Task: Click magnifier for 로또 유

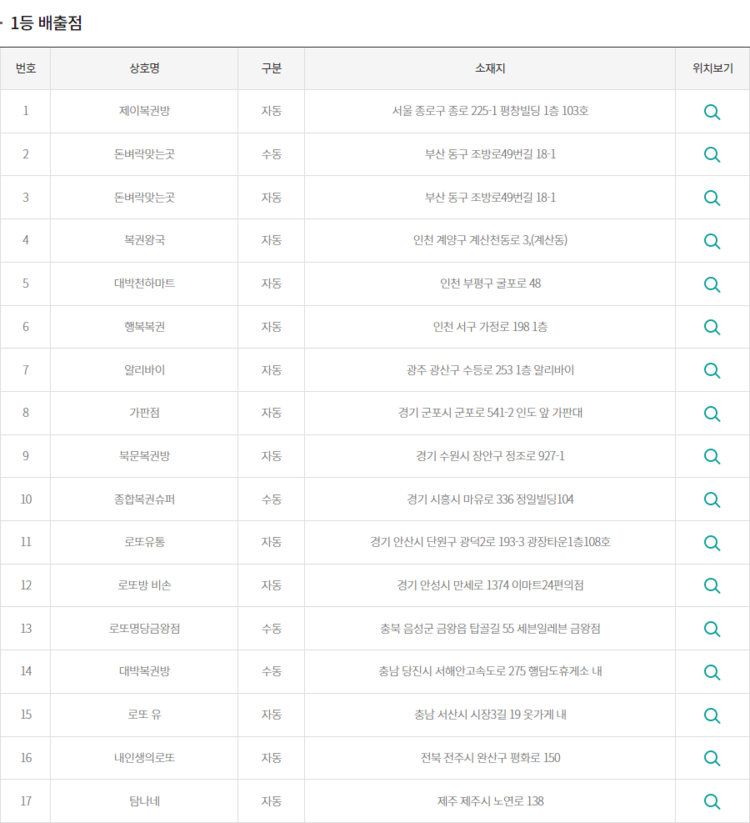Action: (x=712, y=715)
